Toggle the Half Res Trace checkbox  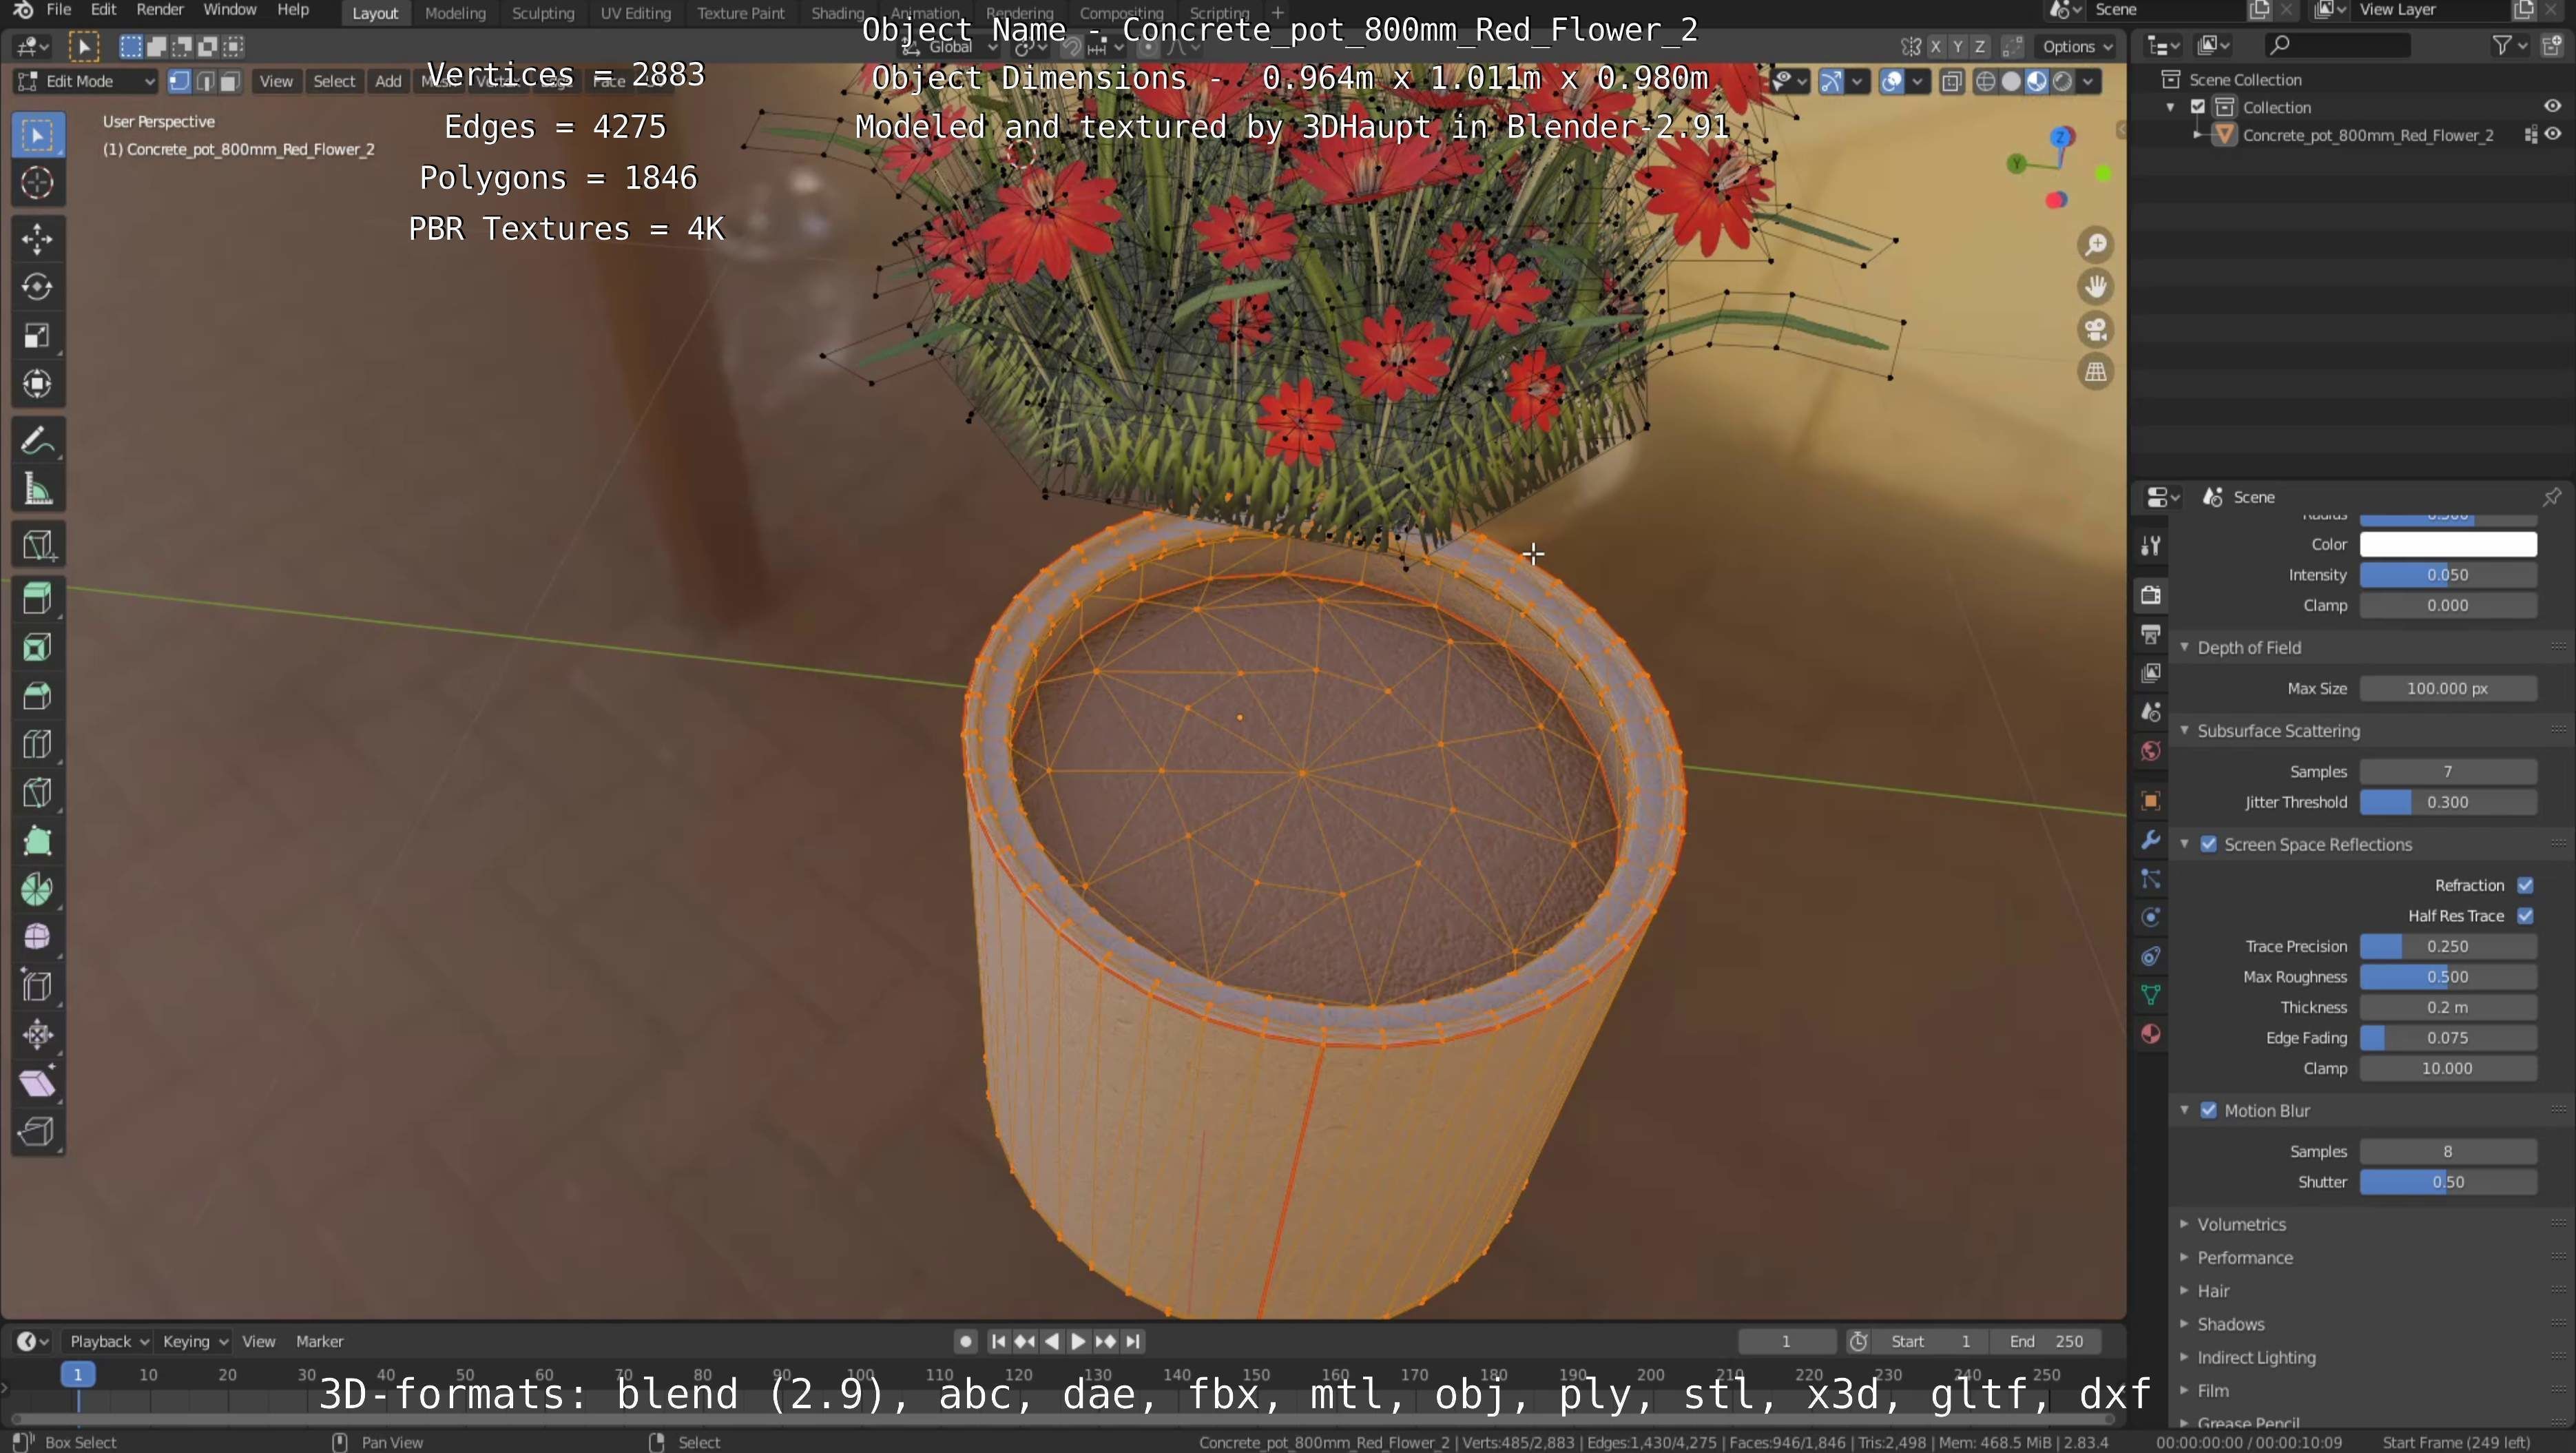tap(2525, 916)
